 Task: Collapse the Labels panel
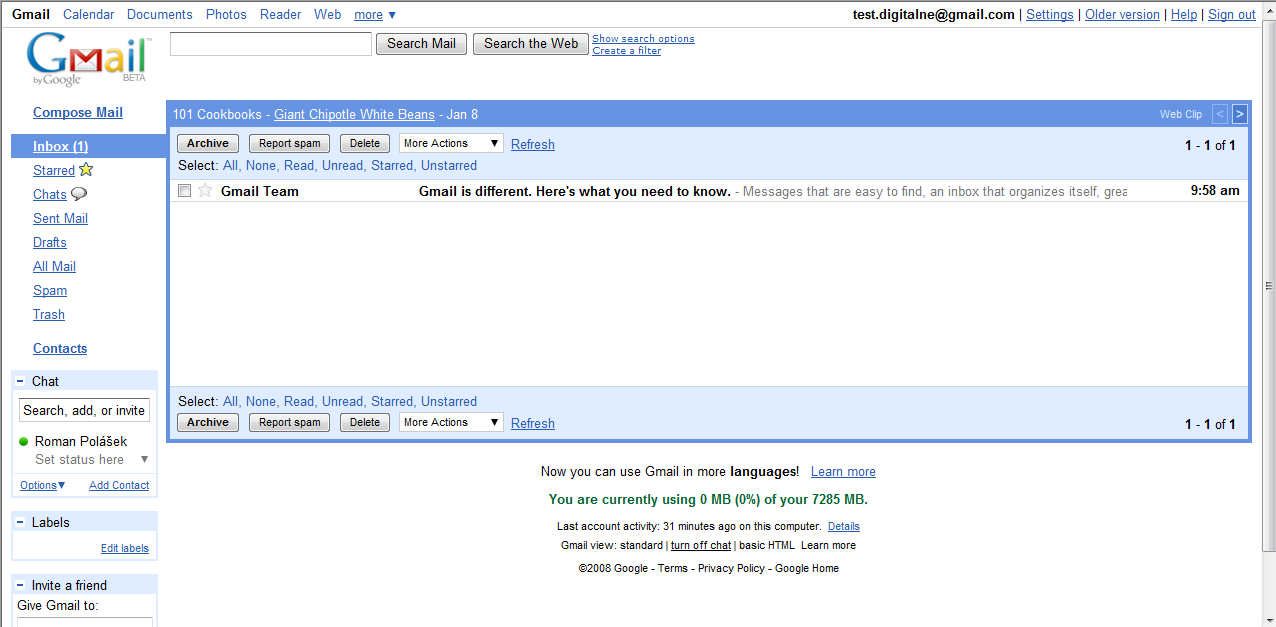point(20,522)
